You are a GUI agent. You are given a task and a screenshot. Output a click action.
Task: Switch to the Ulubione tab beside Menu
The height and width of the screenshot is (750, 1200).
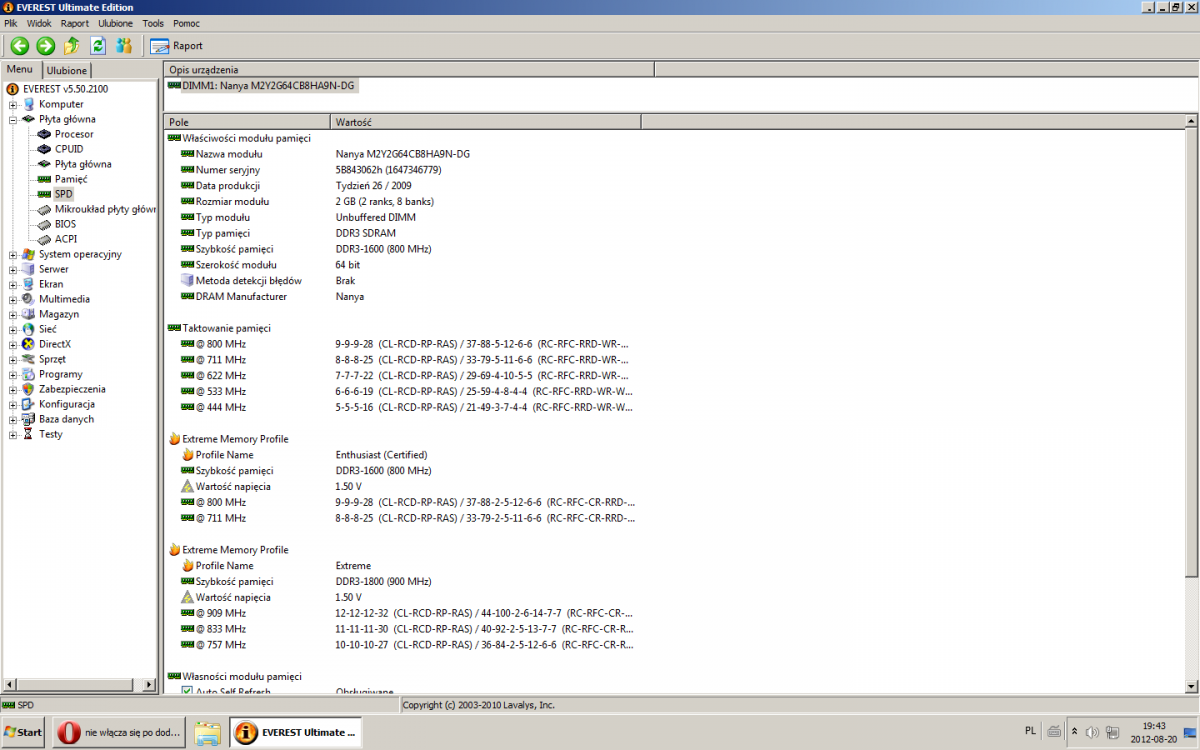[67, 70]
